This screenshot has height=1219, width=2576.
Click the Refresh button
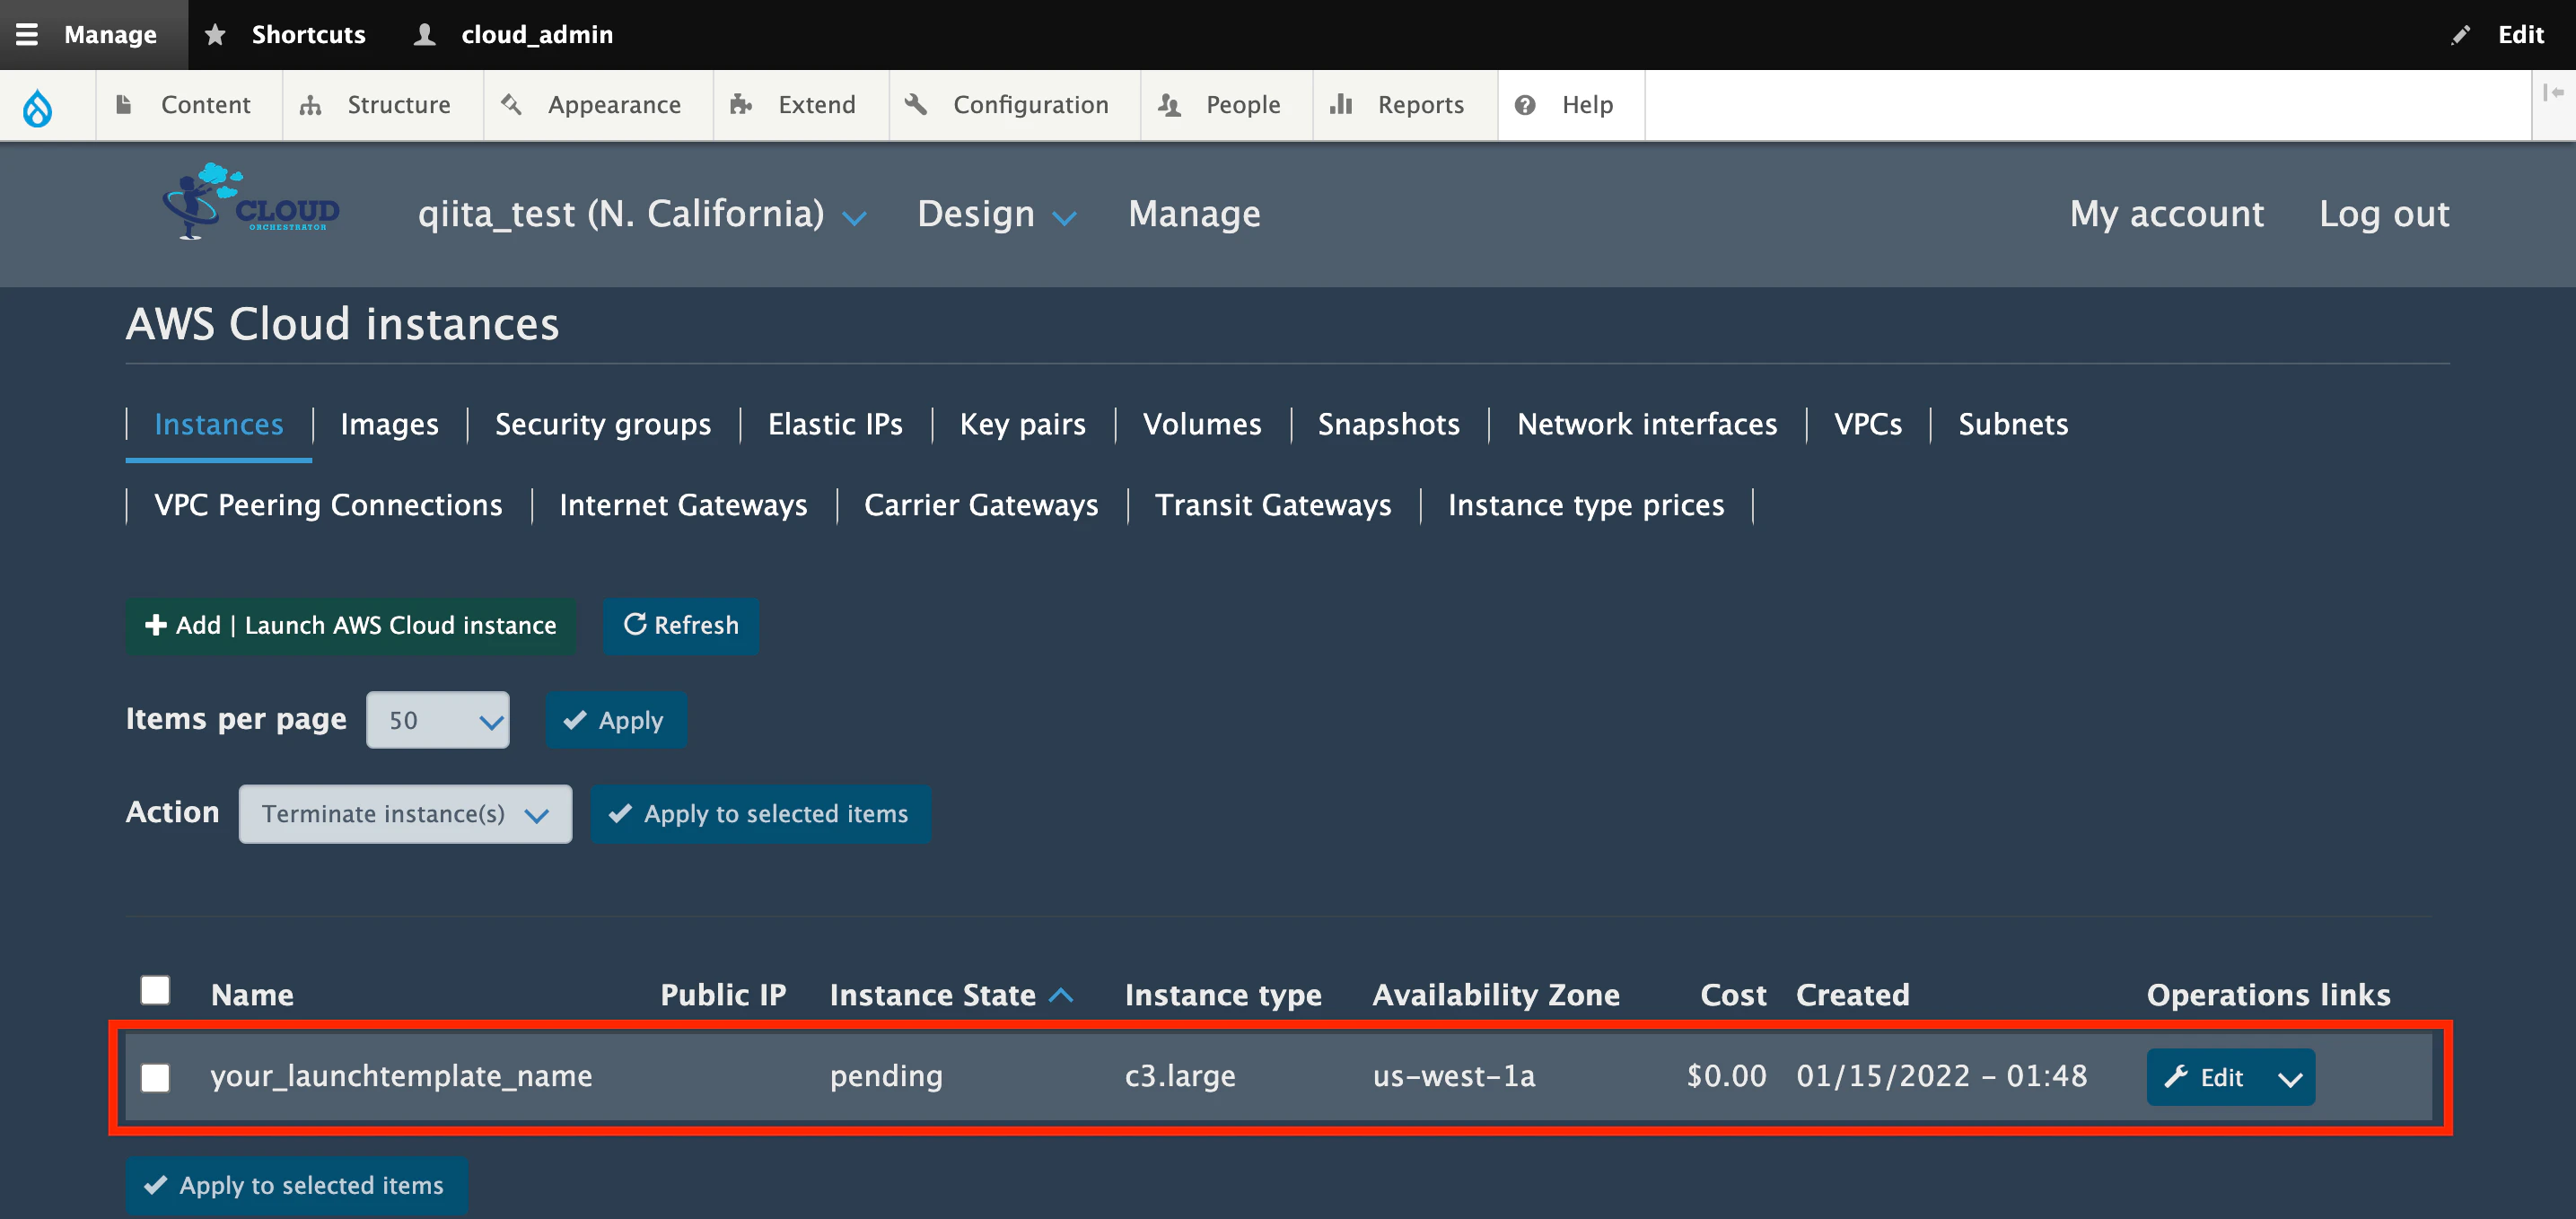681,626
